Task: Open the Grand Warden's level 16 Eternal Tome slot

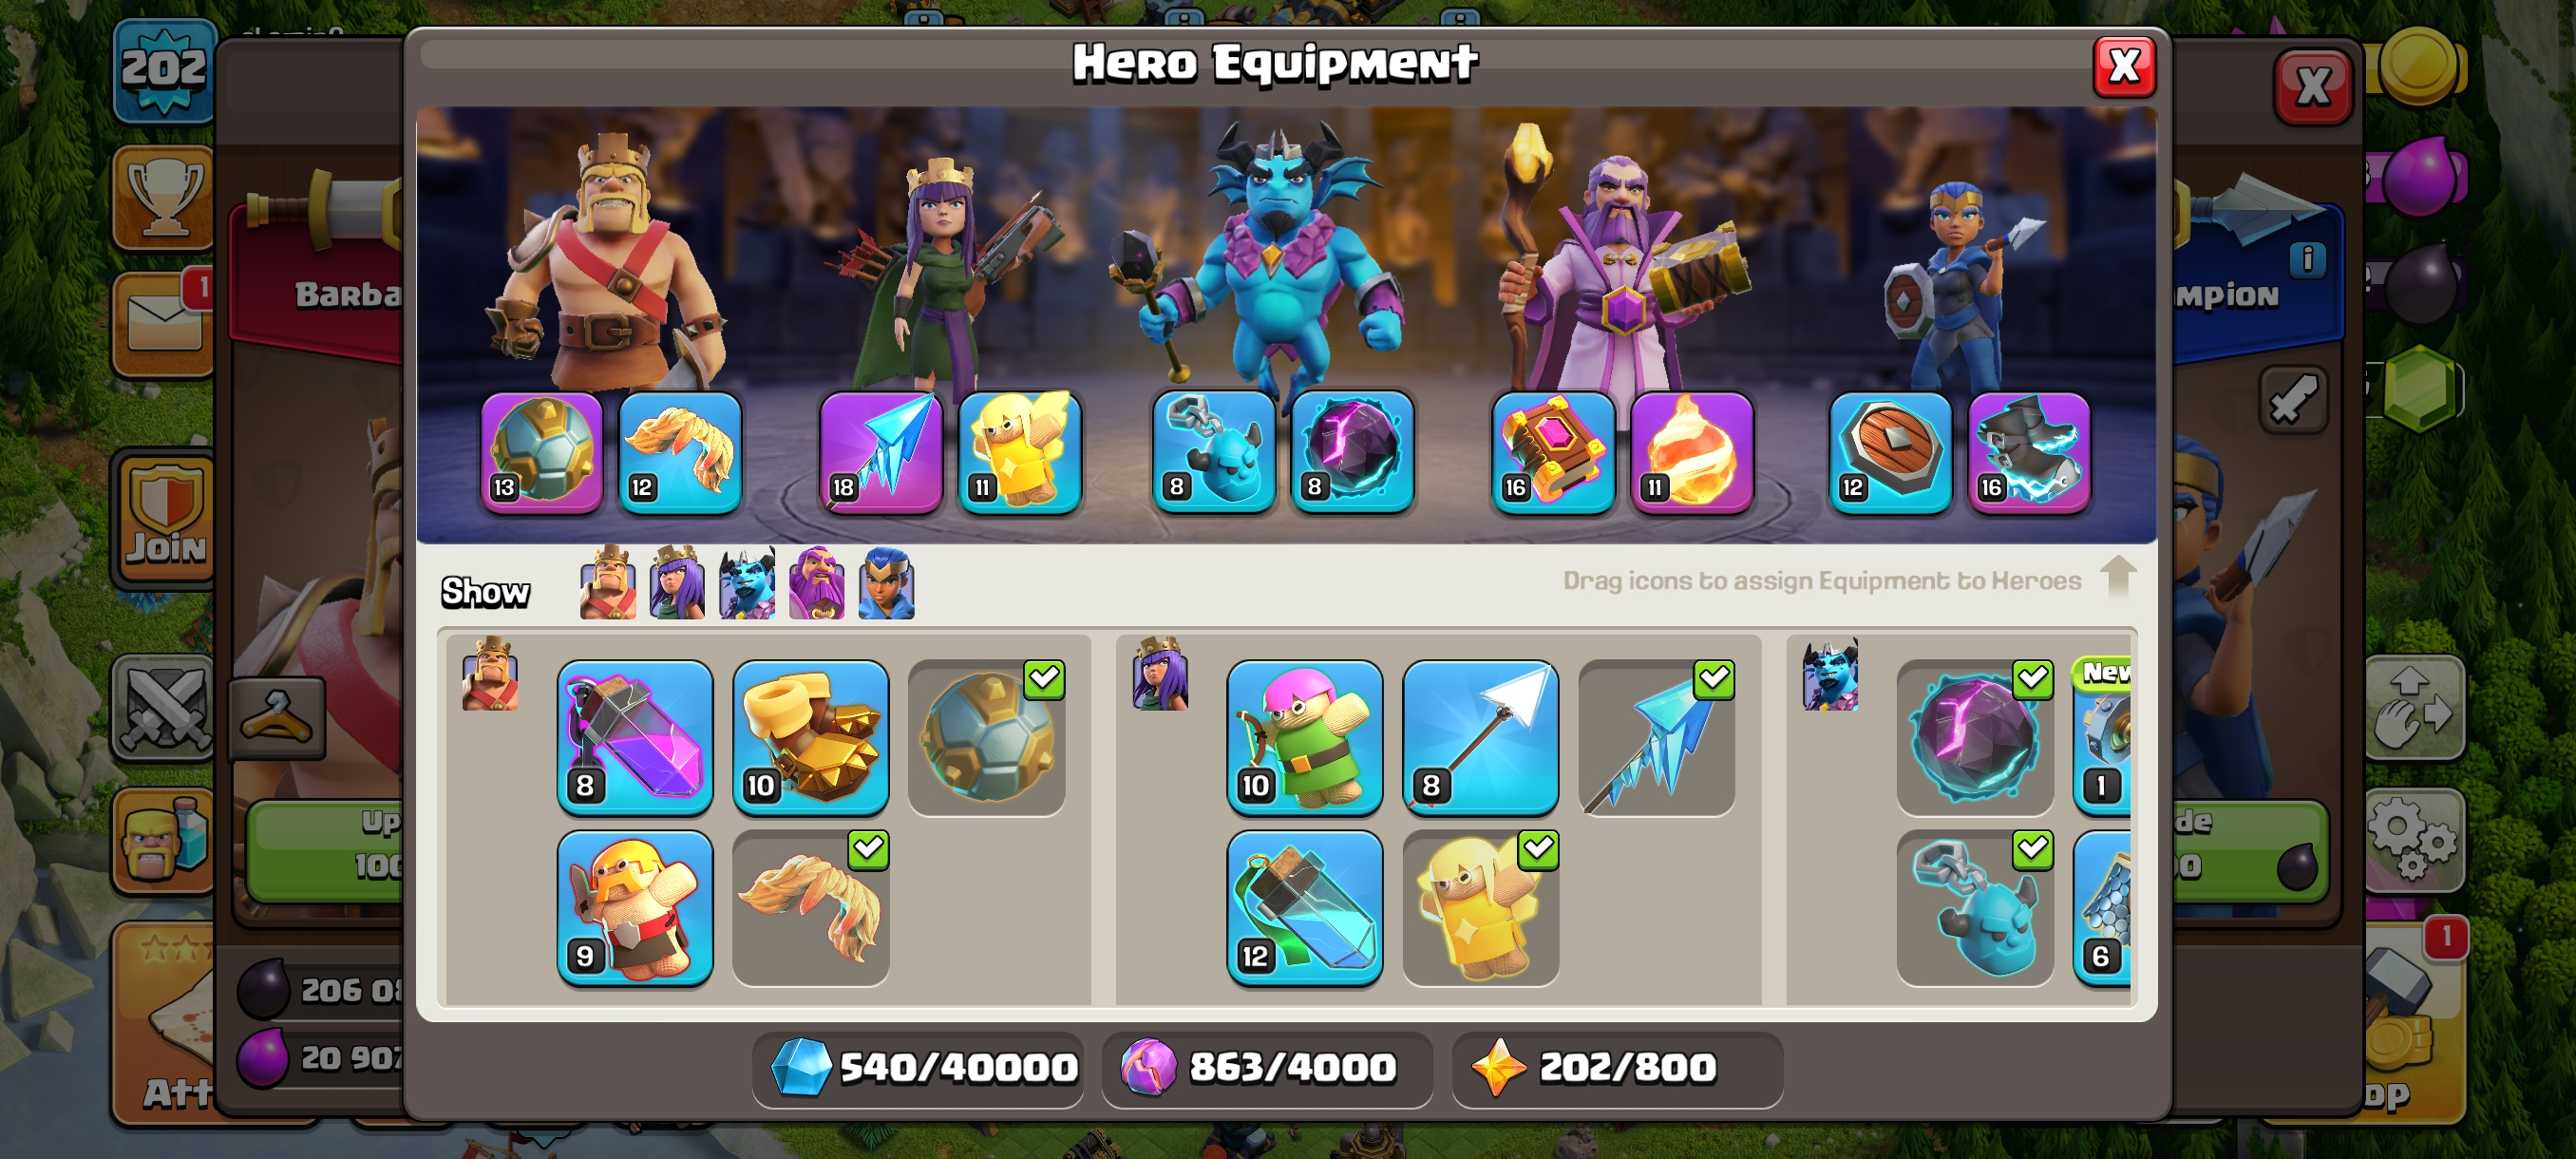Action: pyautogui.click(x=1553, y=452)
